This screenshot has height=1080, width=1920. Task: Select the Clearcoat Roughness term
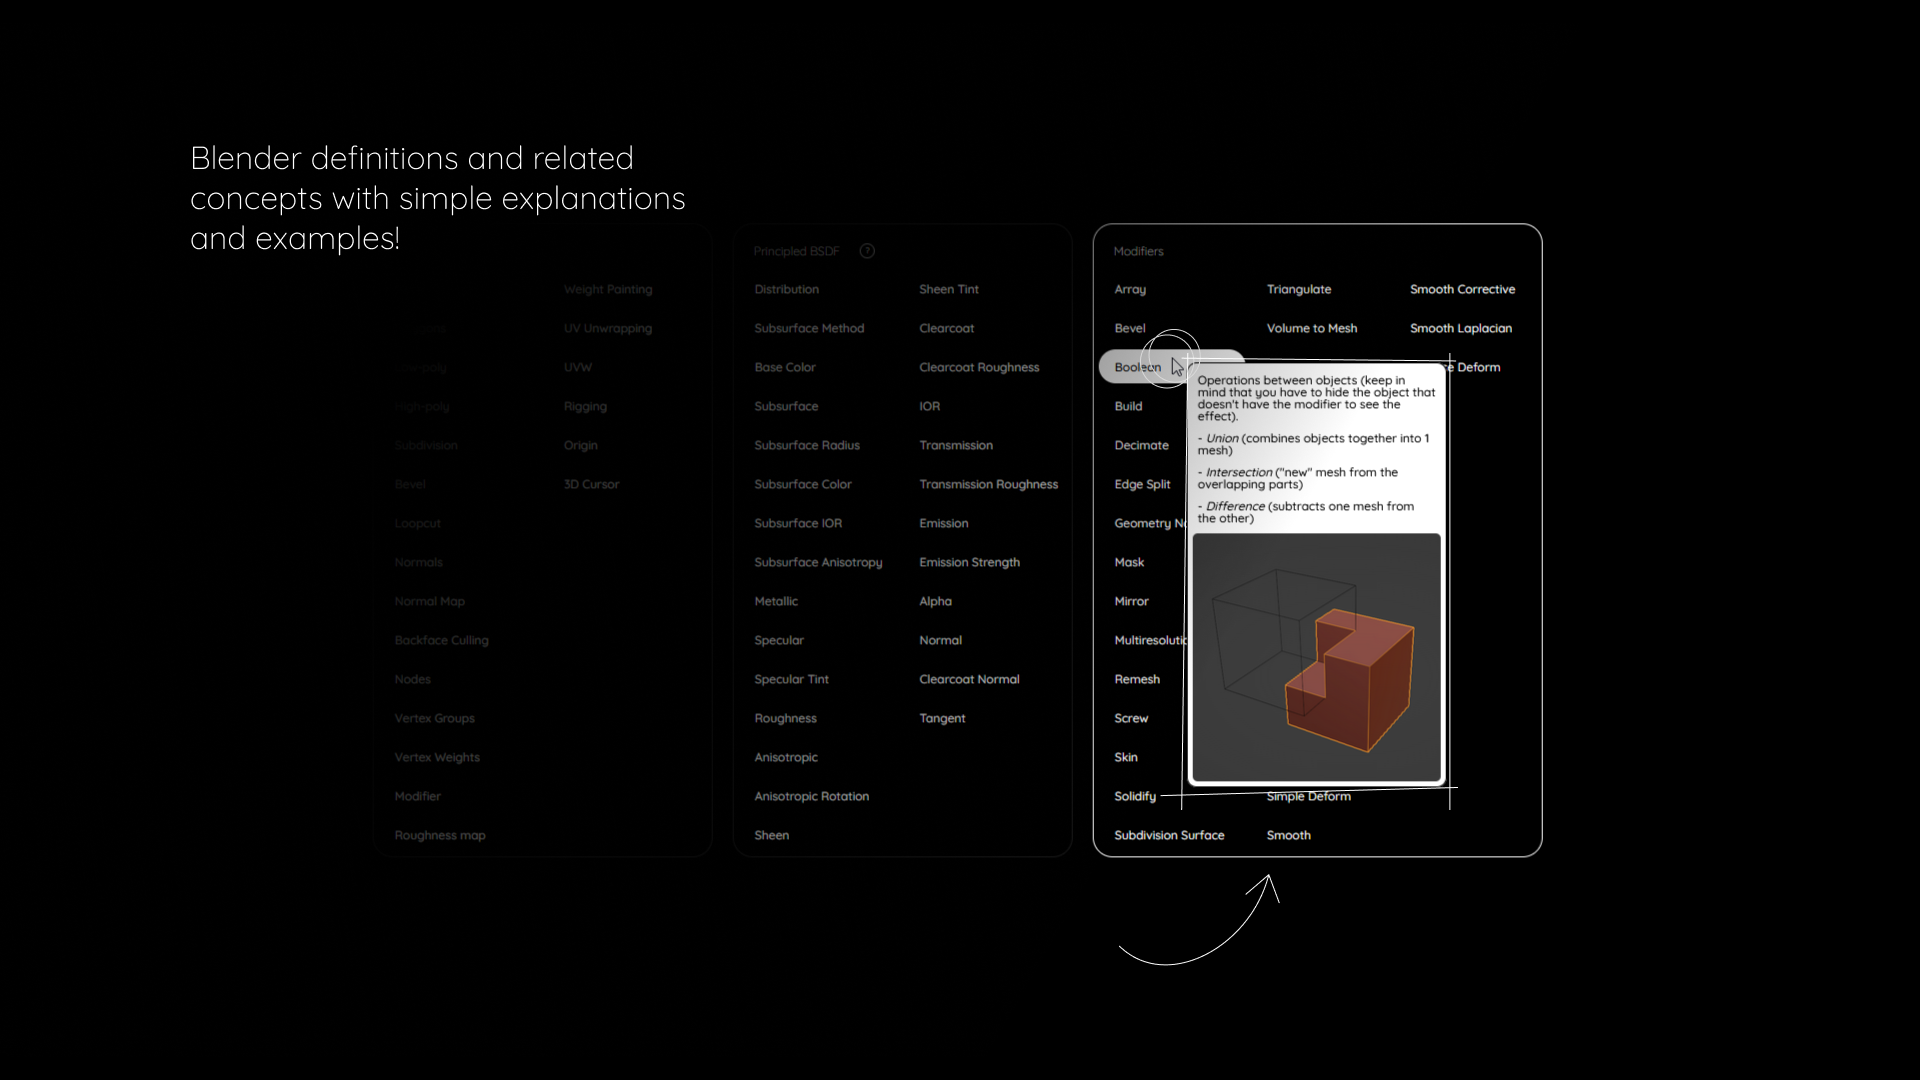[979, 367]
